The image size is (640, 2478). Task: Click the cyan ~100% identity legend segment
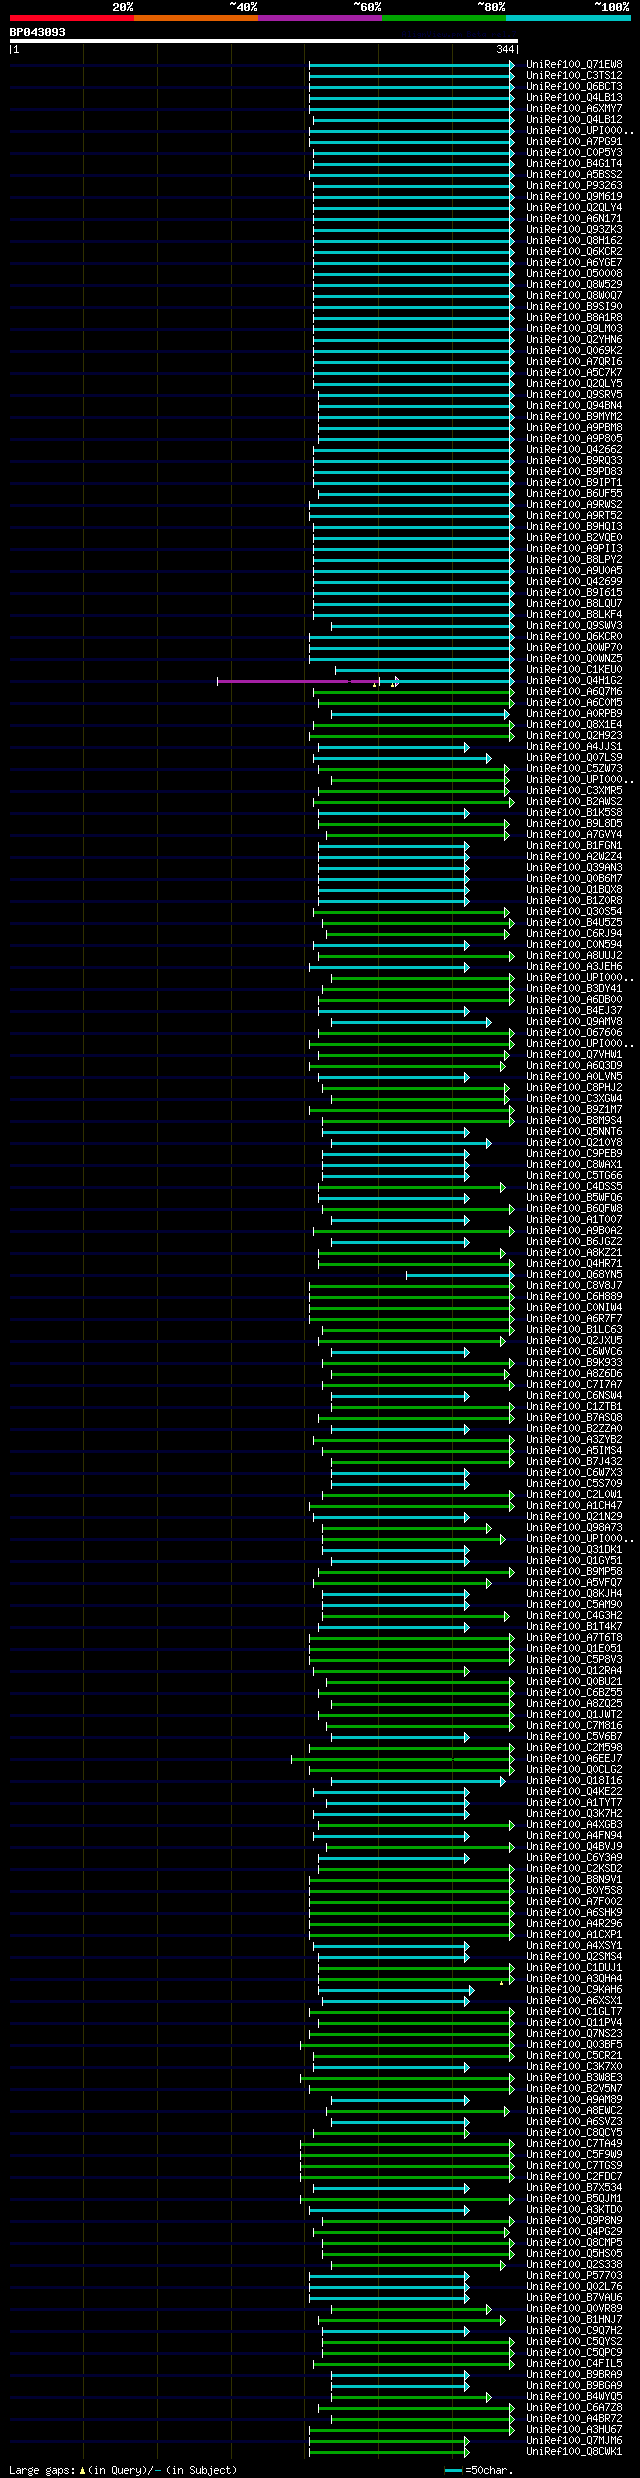click(x=568, y=18)
